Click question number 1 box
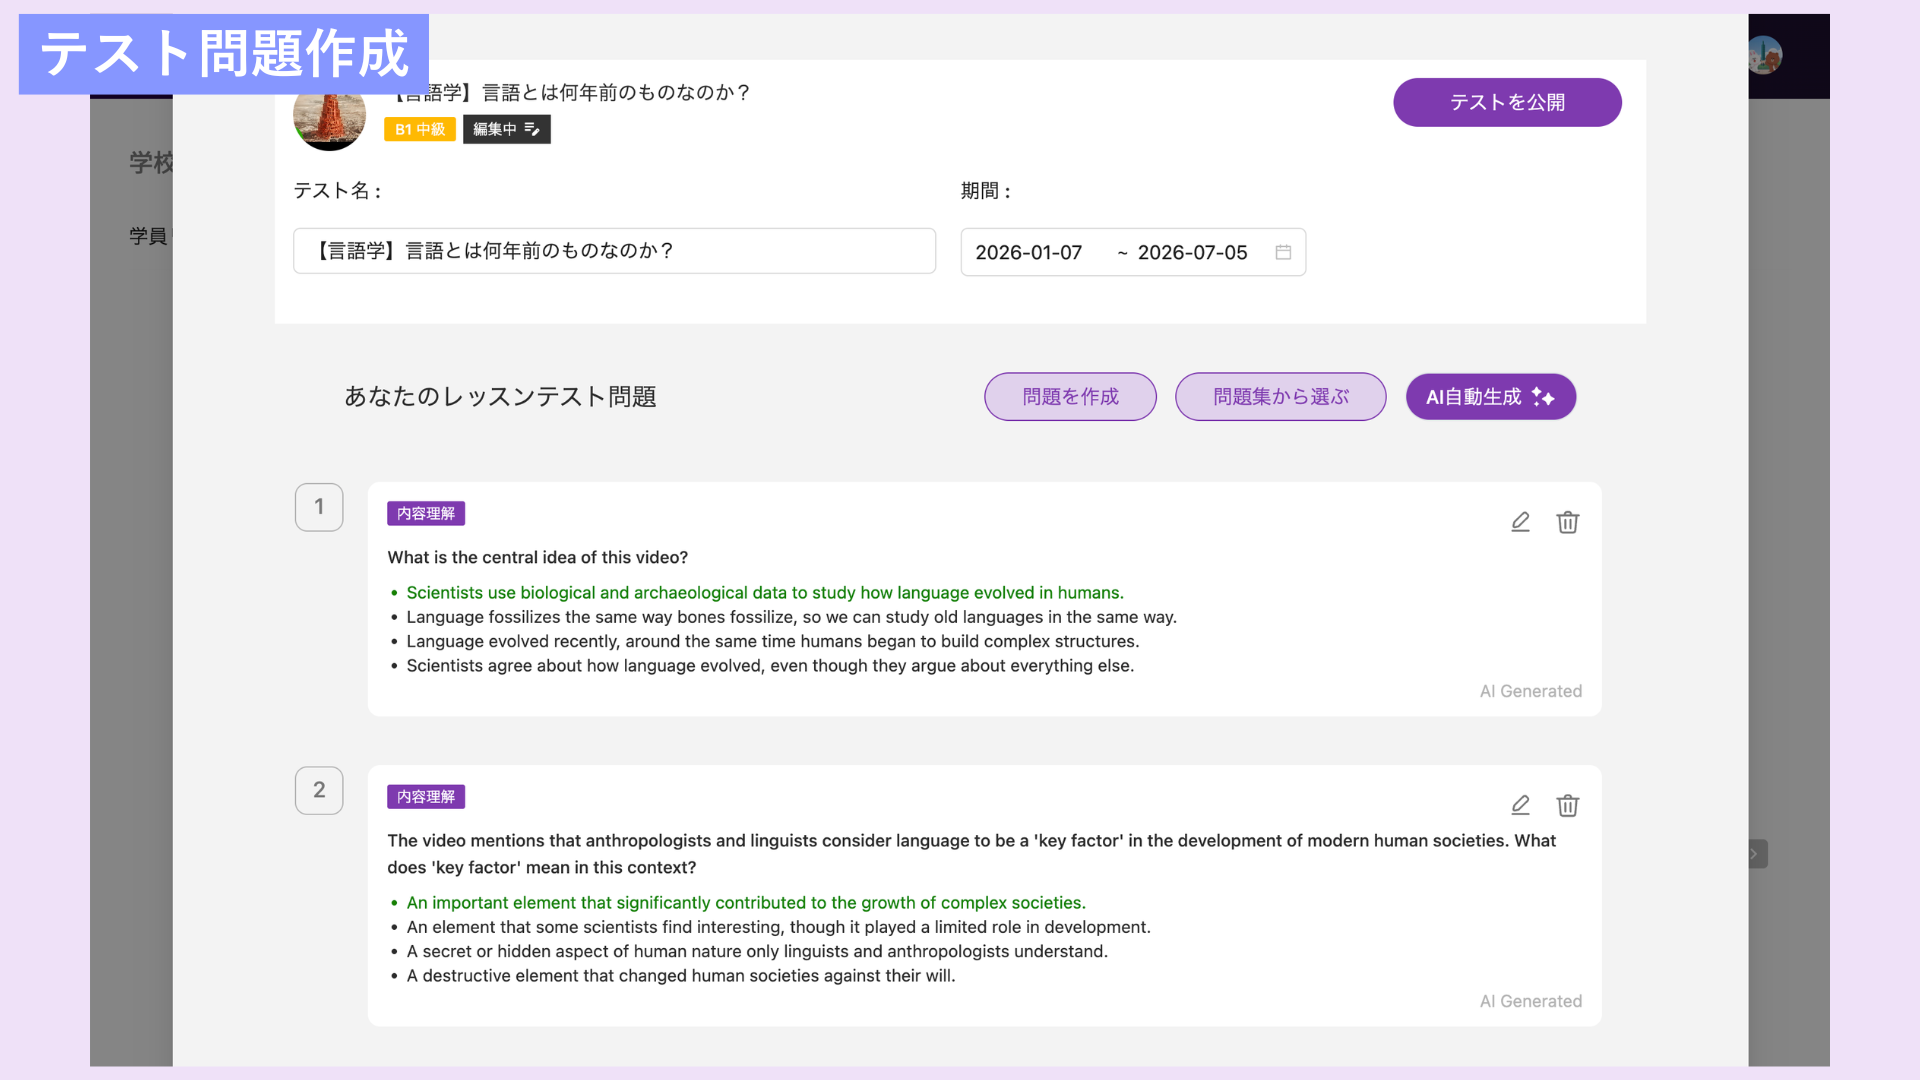This screenshot has width=1920, height=1080. pyautogui.click(x=319, y=507)
